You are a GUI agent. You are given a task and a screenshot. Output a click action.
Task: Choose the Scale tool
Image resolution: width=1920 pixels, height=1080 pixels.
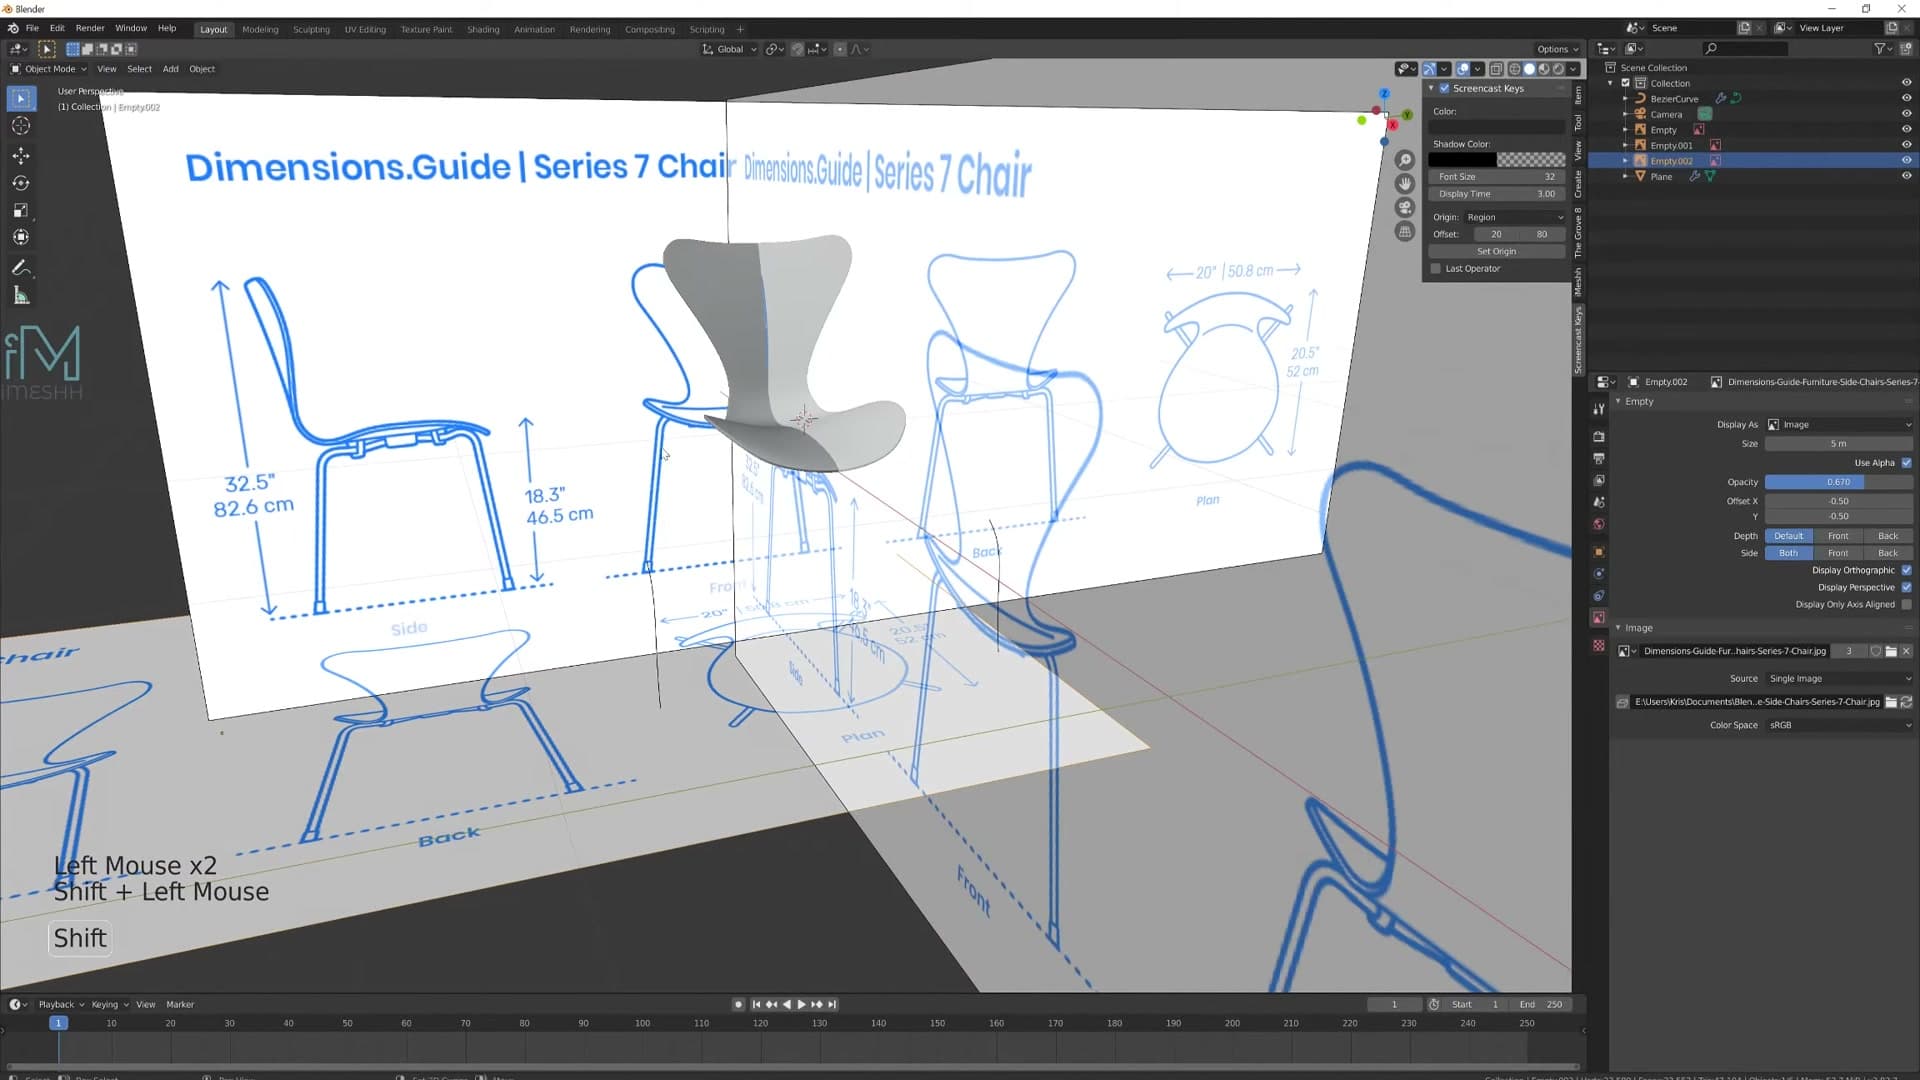point(21,210)
